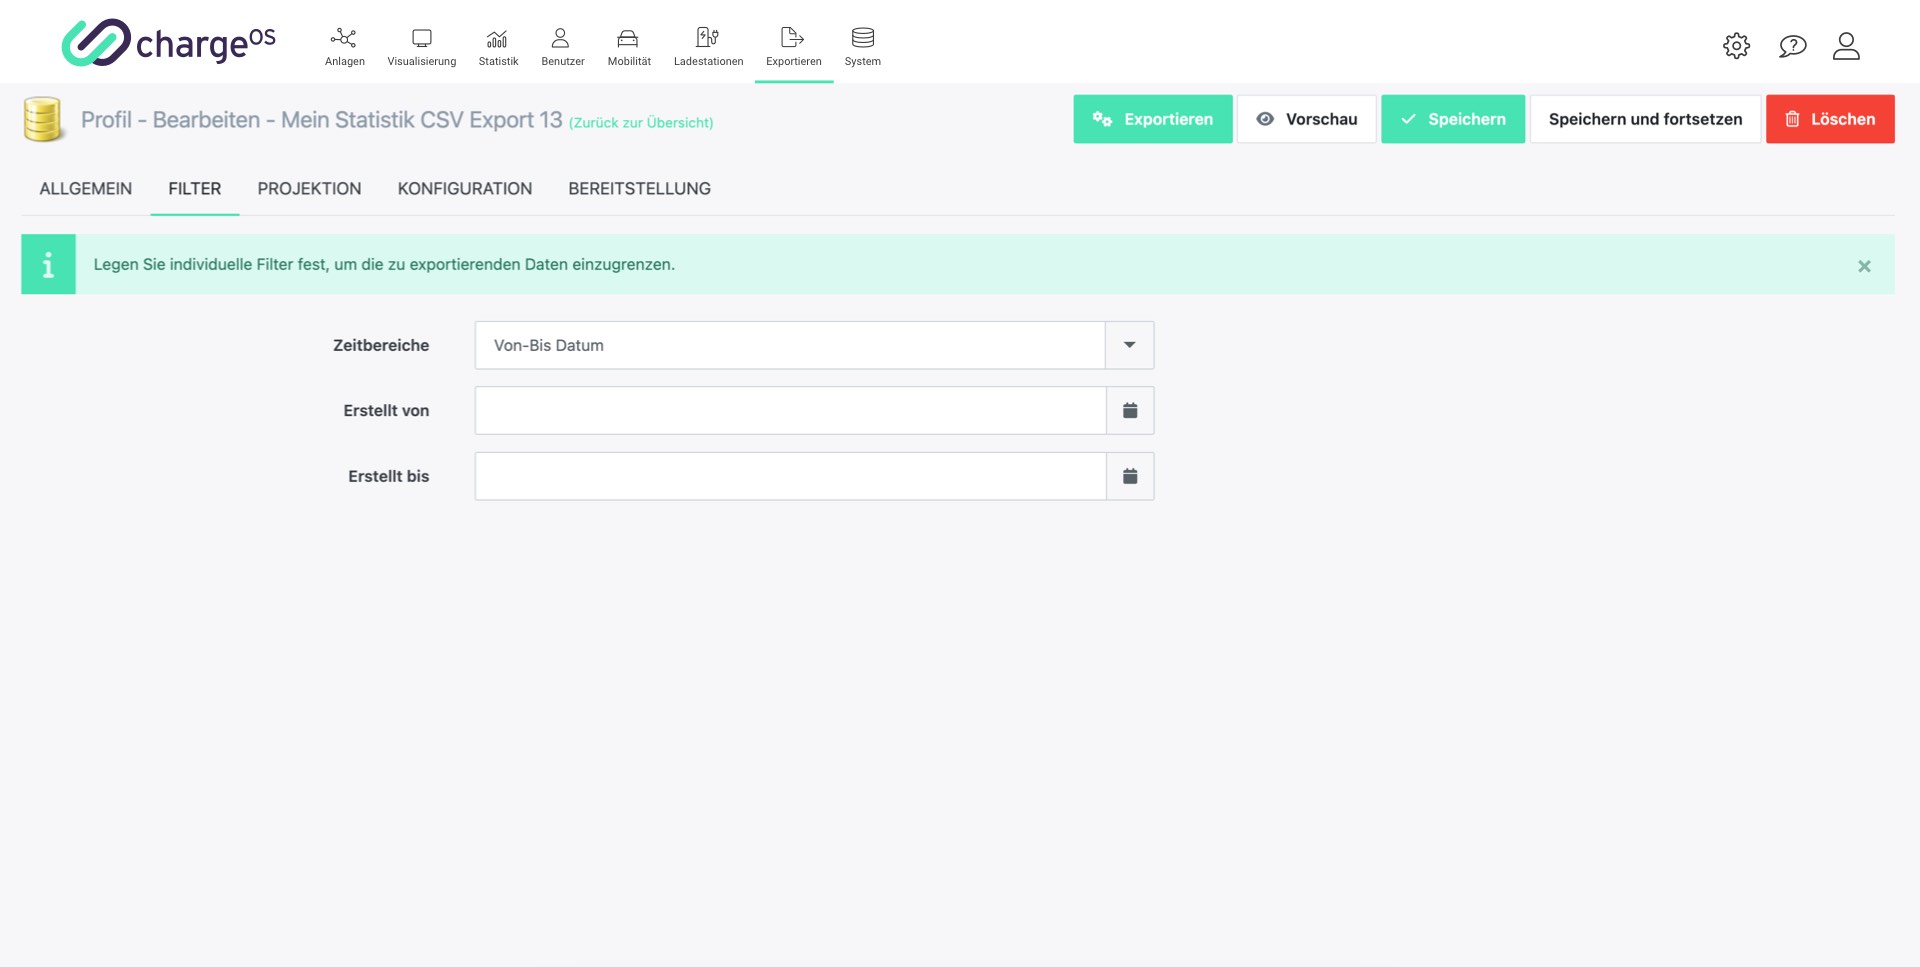
Task: Navigate to Ladestationen
Action: (x=708, y=46)
